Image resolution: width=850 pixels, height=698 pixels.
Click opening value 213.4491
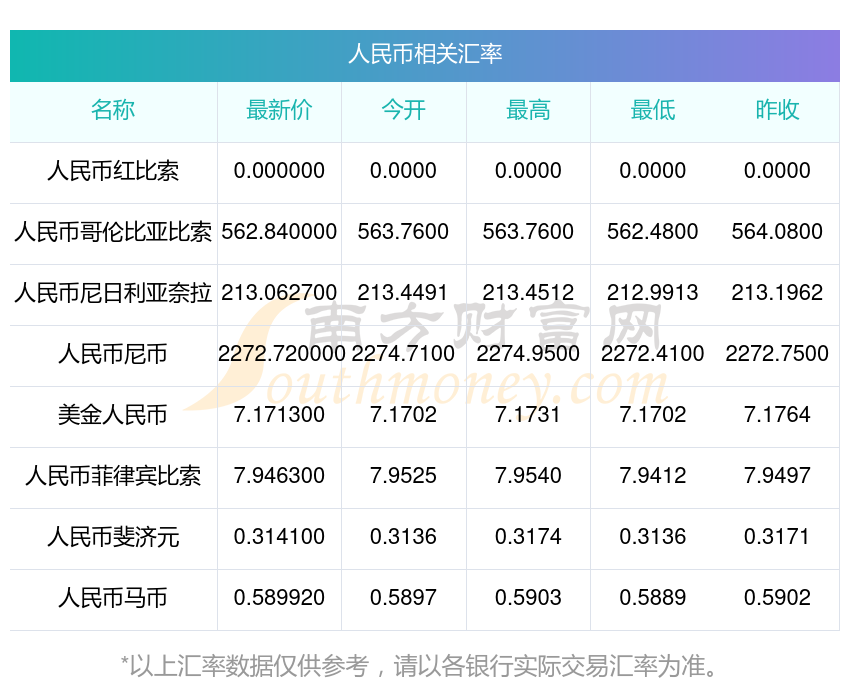(403, 293)
